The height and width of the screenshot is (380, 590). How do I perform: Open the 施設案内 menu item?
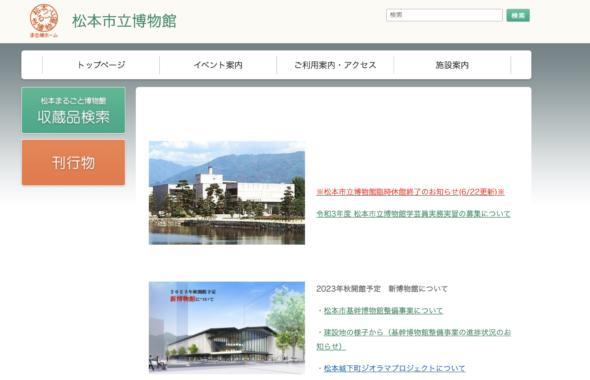point(452,65)
